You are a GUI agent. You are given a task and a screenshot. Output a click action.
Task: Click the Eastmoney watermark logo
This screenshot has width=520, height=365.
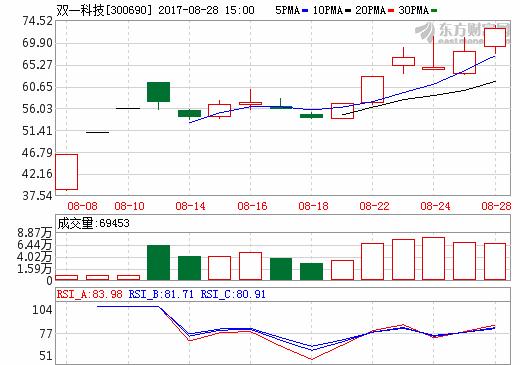click(x=462, y=33)
